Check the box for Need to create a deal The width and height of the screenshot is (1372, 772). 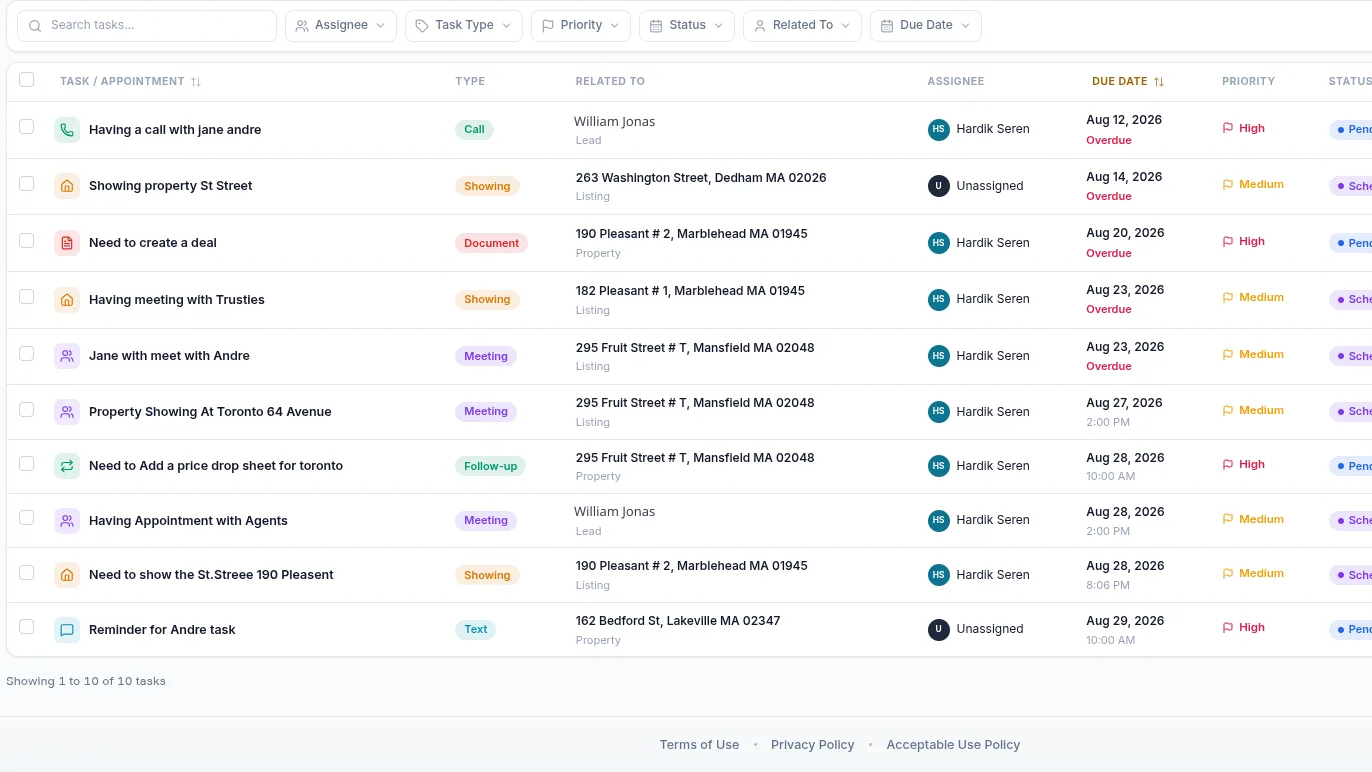coord(27,241)
